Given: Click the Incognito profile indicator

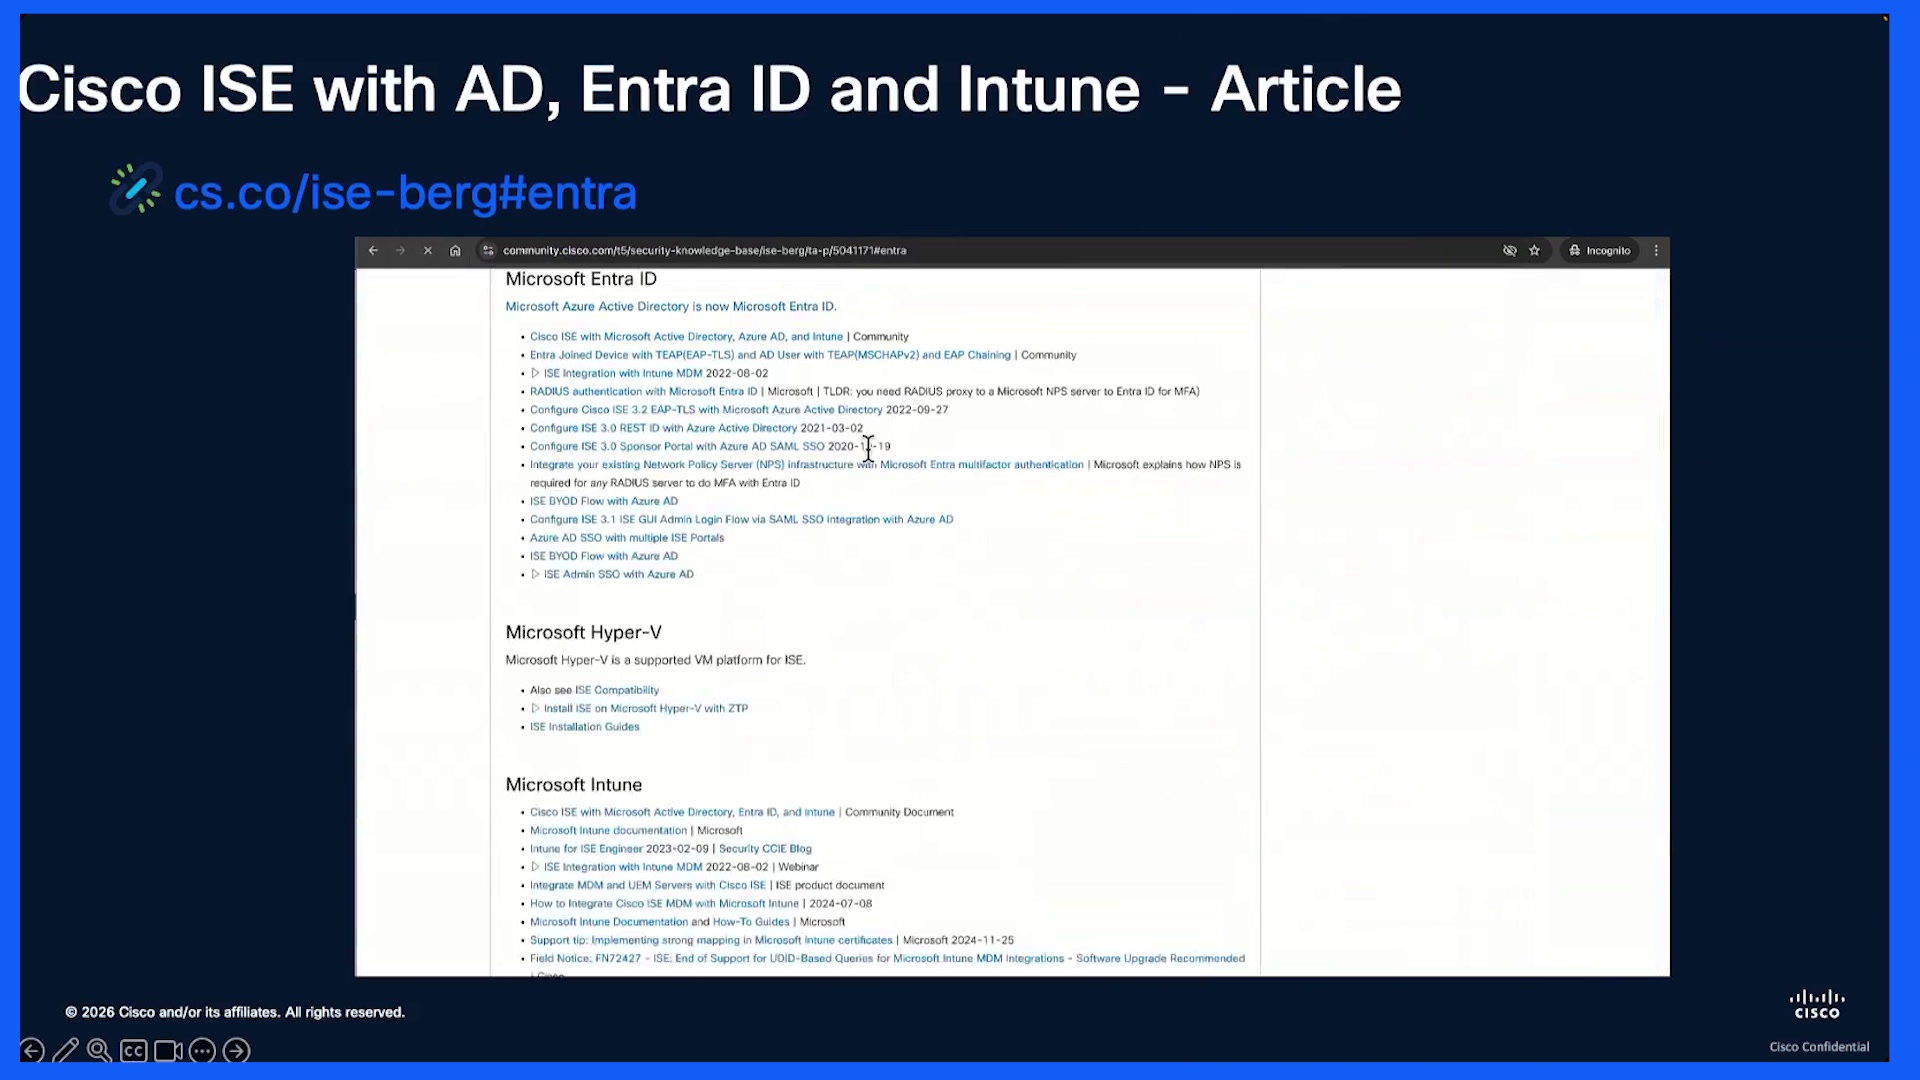Looking at the screenshot, I should pos(1600,251).
